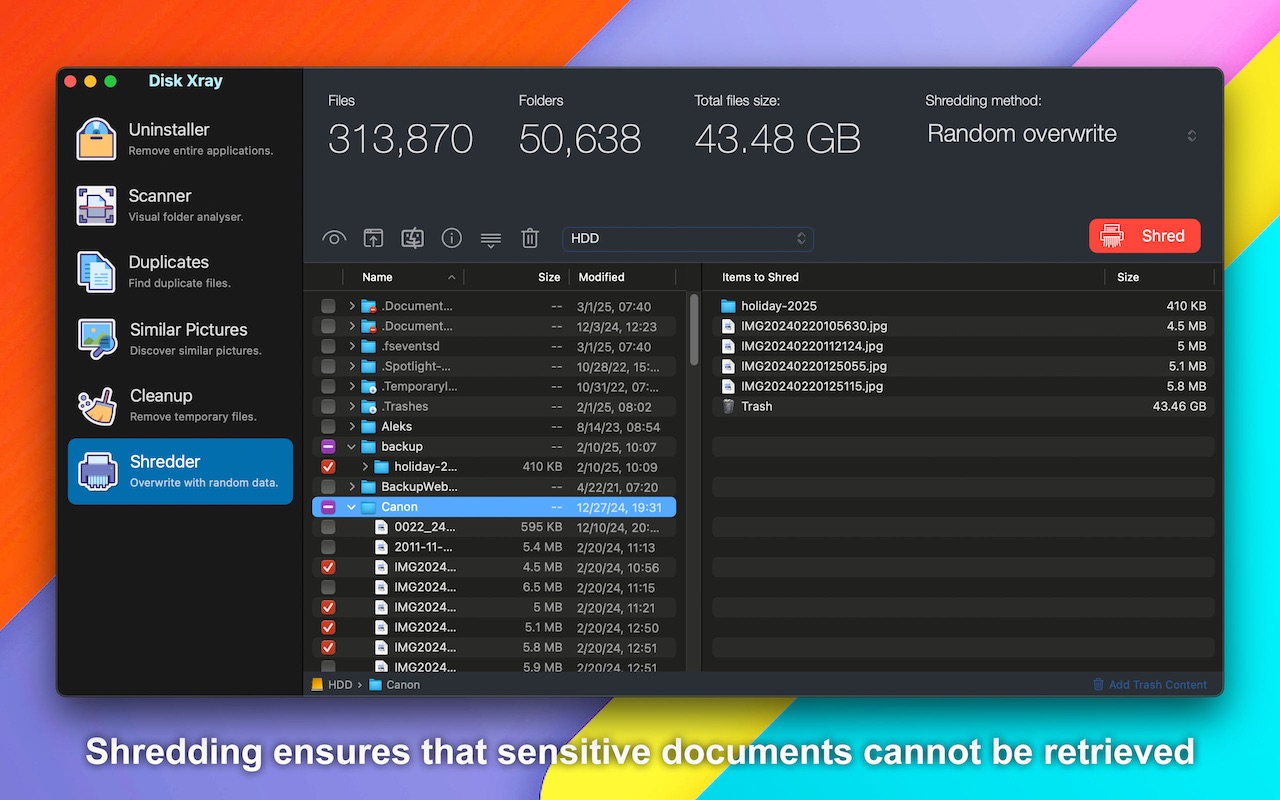The width and height of the screenshot is (1280, 800).
Task: Select the Shredder section in the sidebar
Action: [x=180, y=471]
